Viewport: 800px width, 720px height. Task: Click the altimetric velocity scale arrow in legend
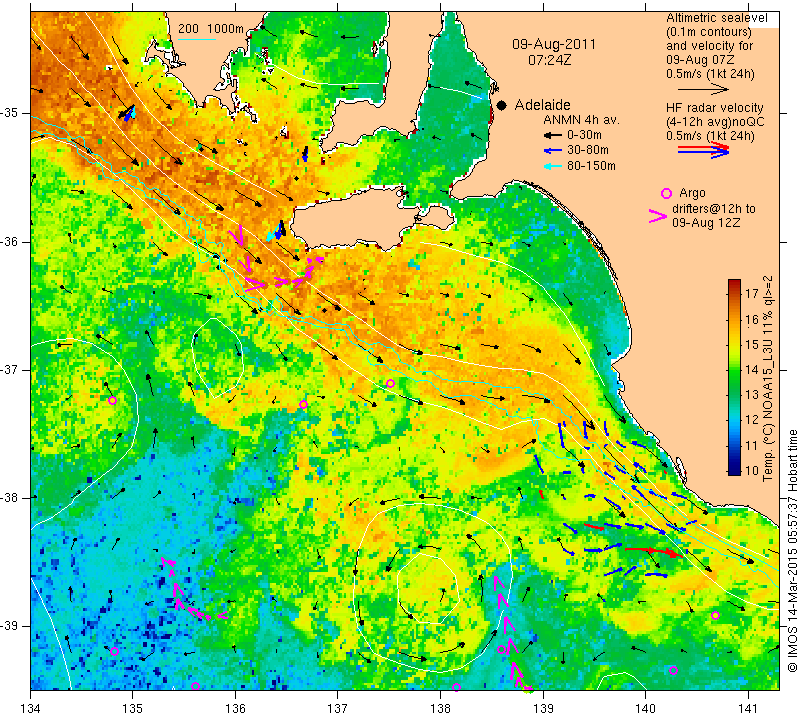pos(703,89)
